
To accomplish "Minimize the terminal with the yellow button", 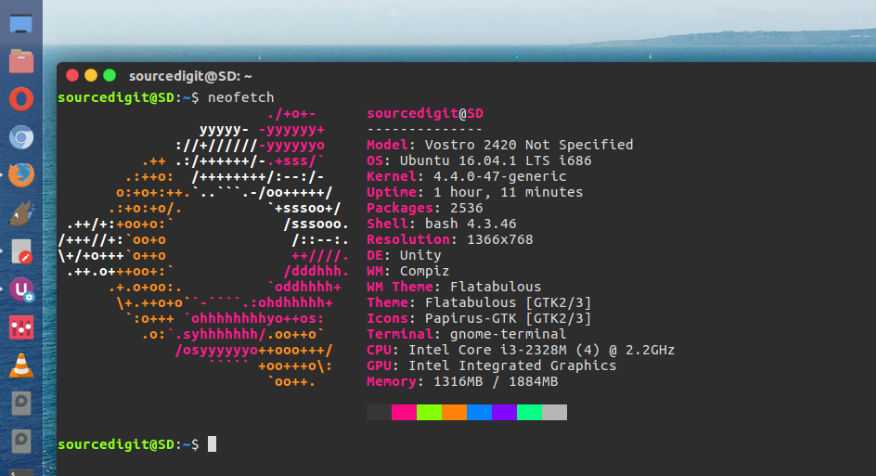I will pos(91,75).
